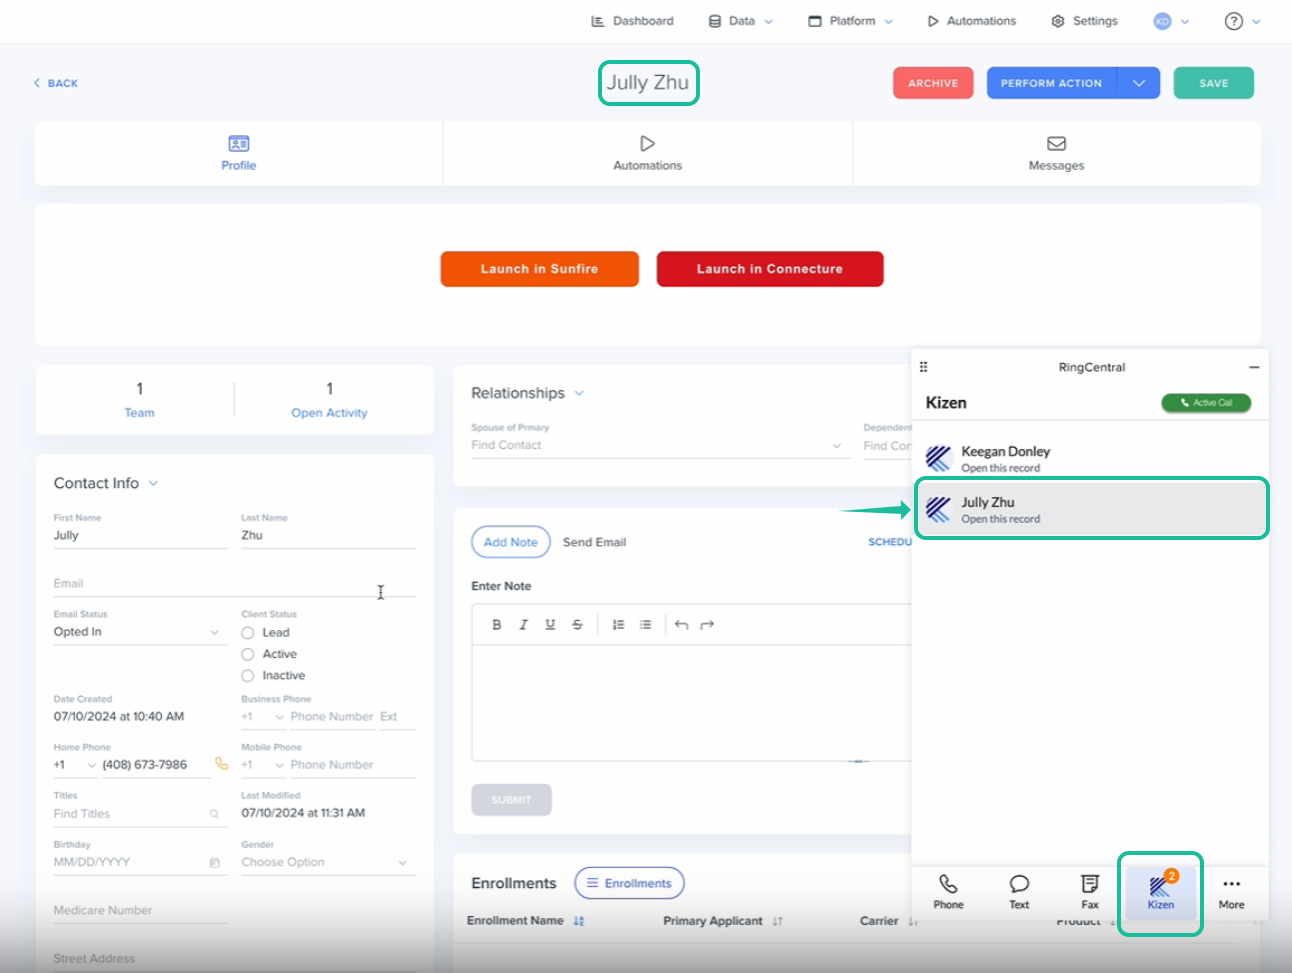
Task: Click the user avatar in the top bar
Action: pos(1162,21)
